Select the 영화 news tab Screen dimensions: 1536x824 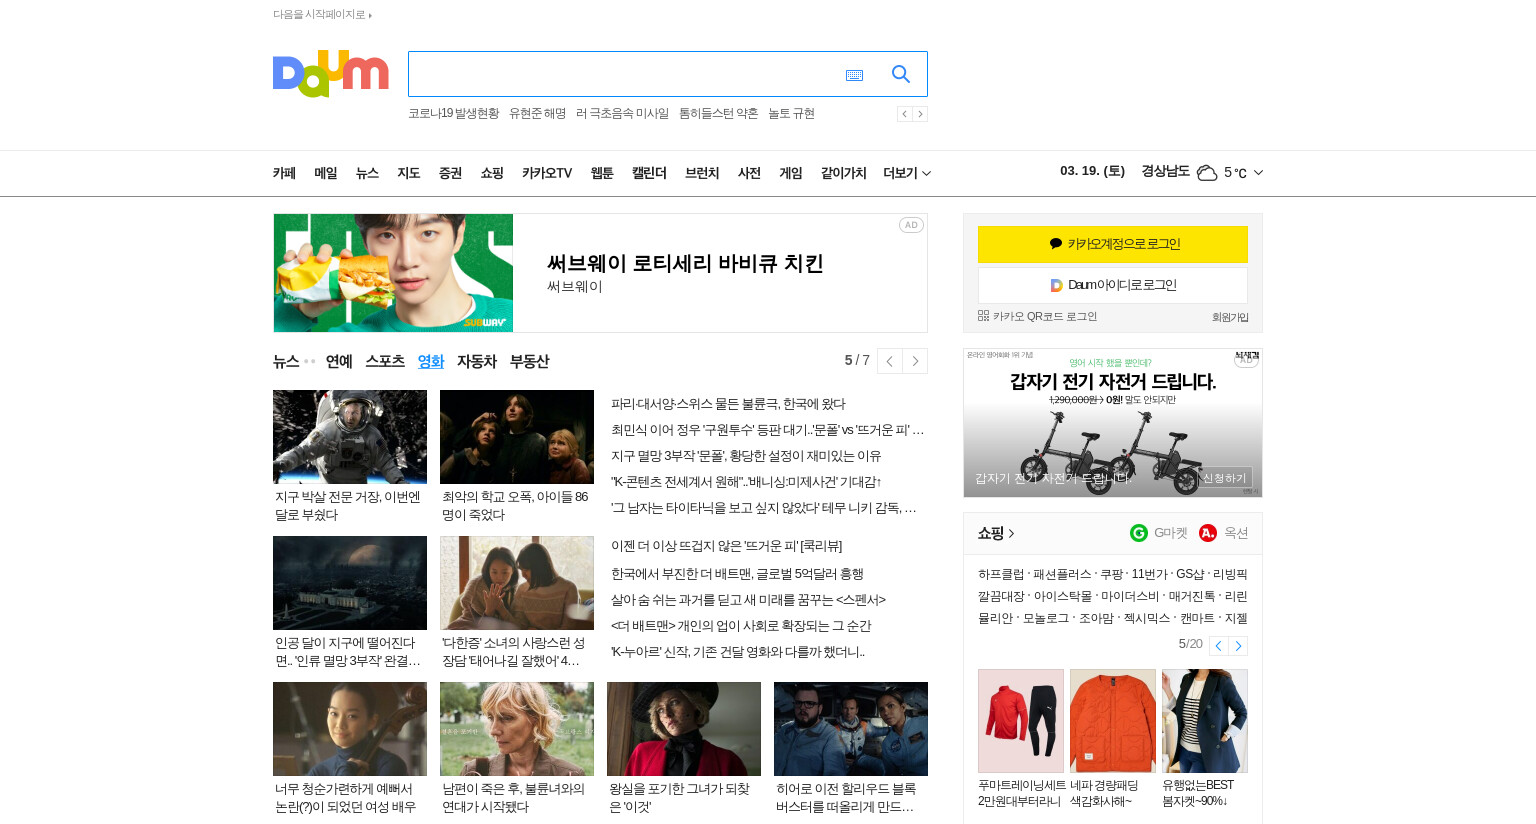click(431, 361)
